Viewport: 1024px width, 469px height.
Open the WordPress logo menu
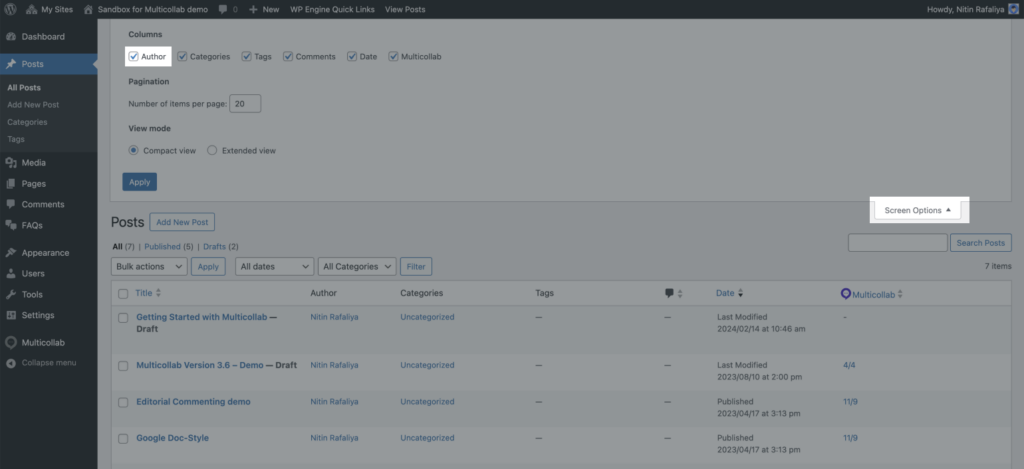(10, 9)
